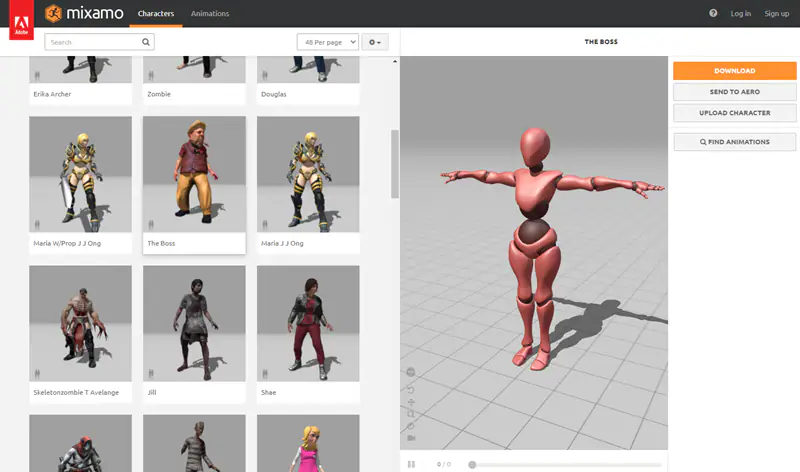Image resolution: width=800 pixels, height=472 pixels.
Task: Click the Adobe logo in the corner
Action: pos(21,20)
